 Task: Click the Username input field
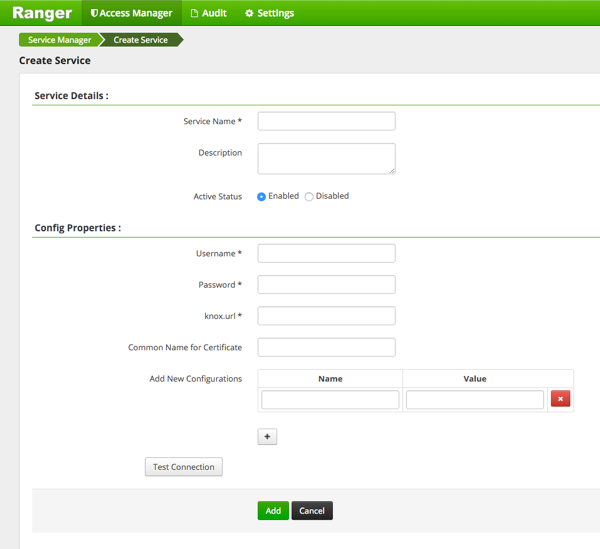[x=326, y=254]
